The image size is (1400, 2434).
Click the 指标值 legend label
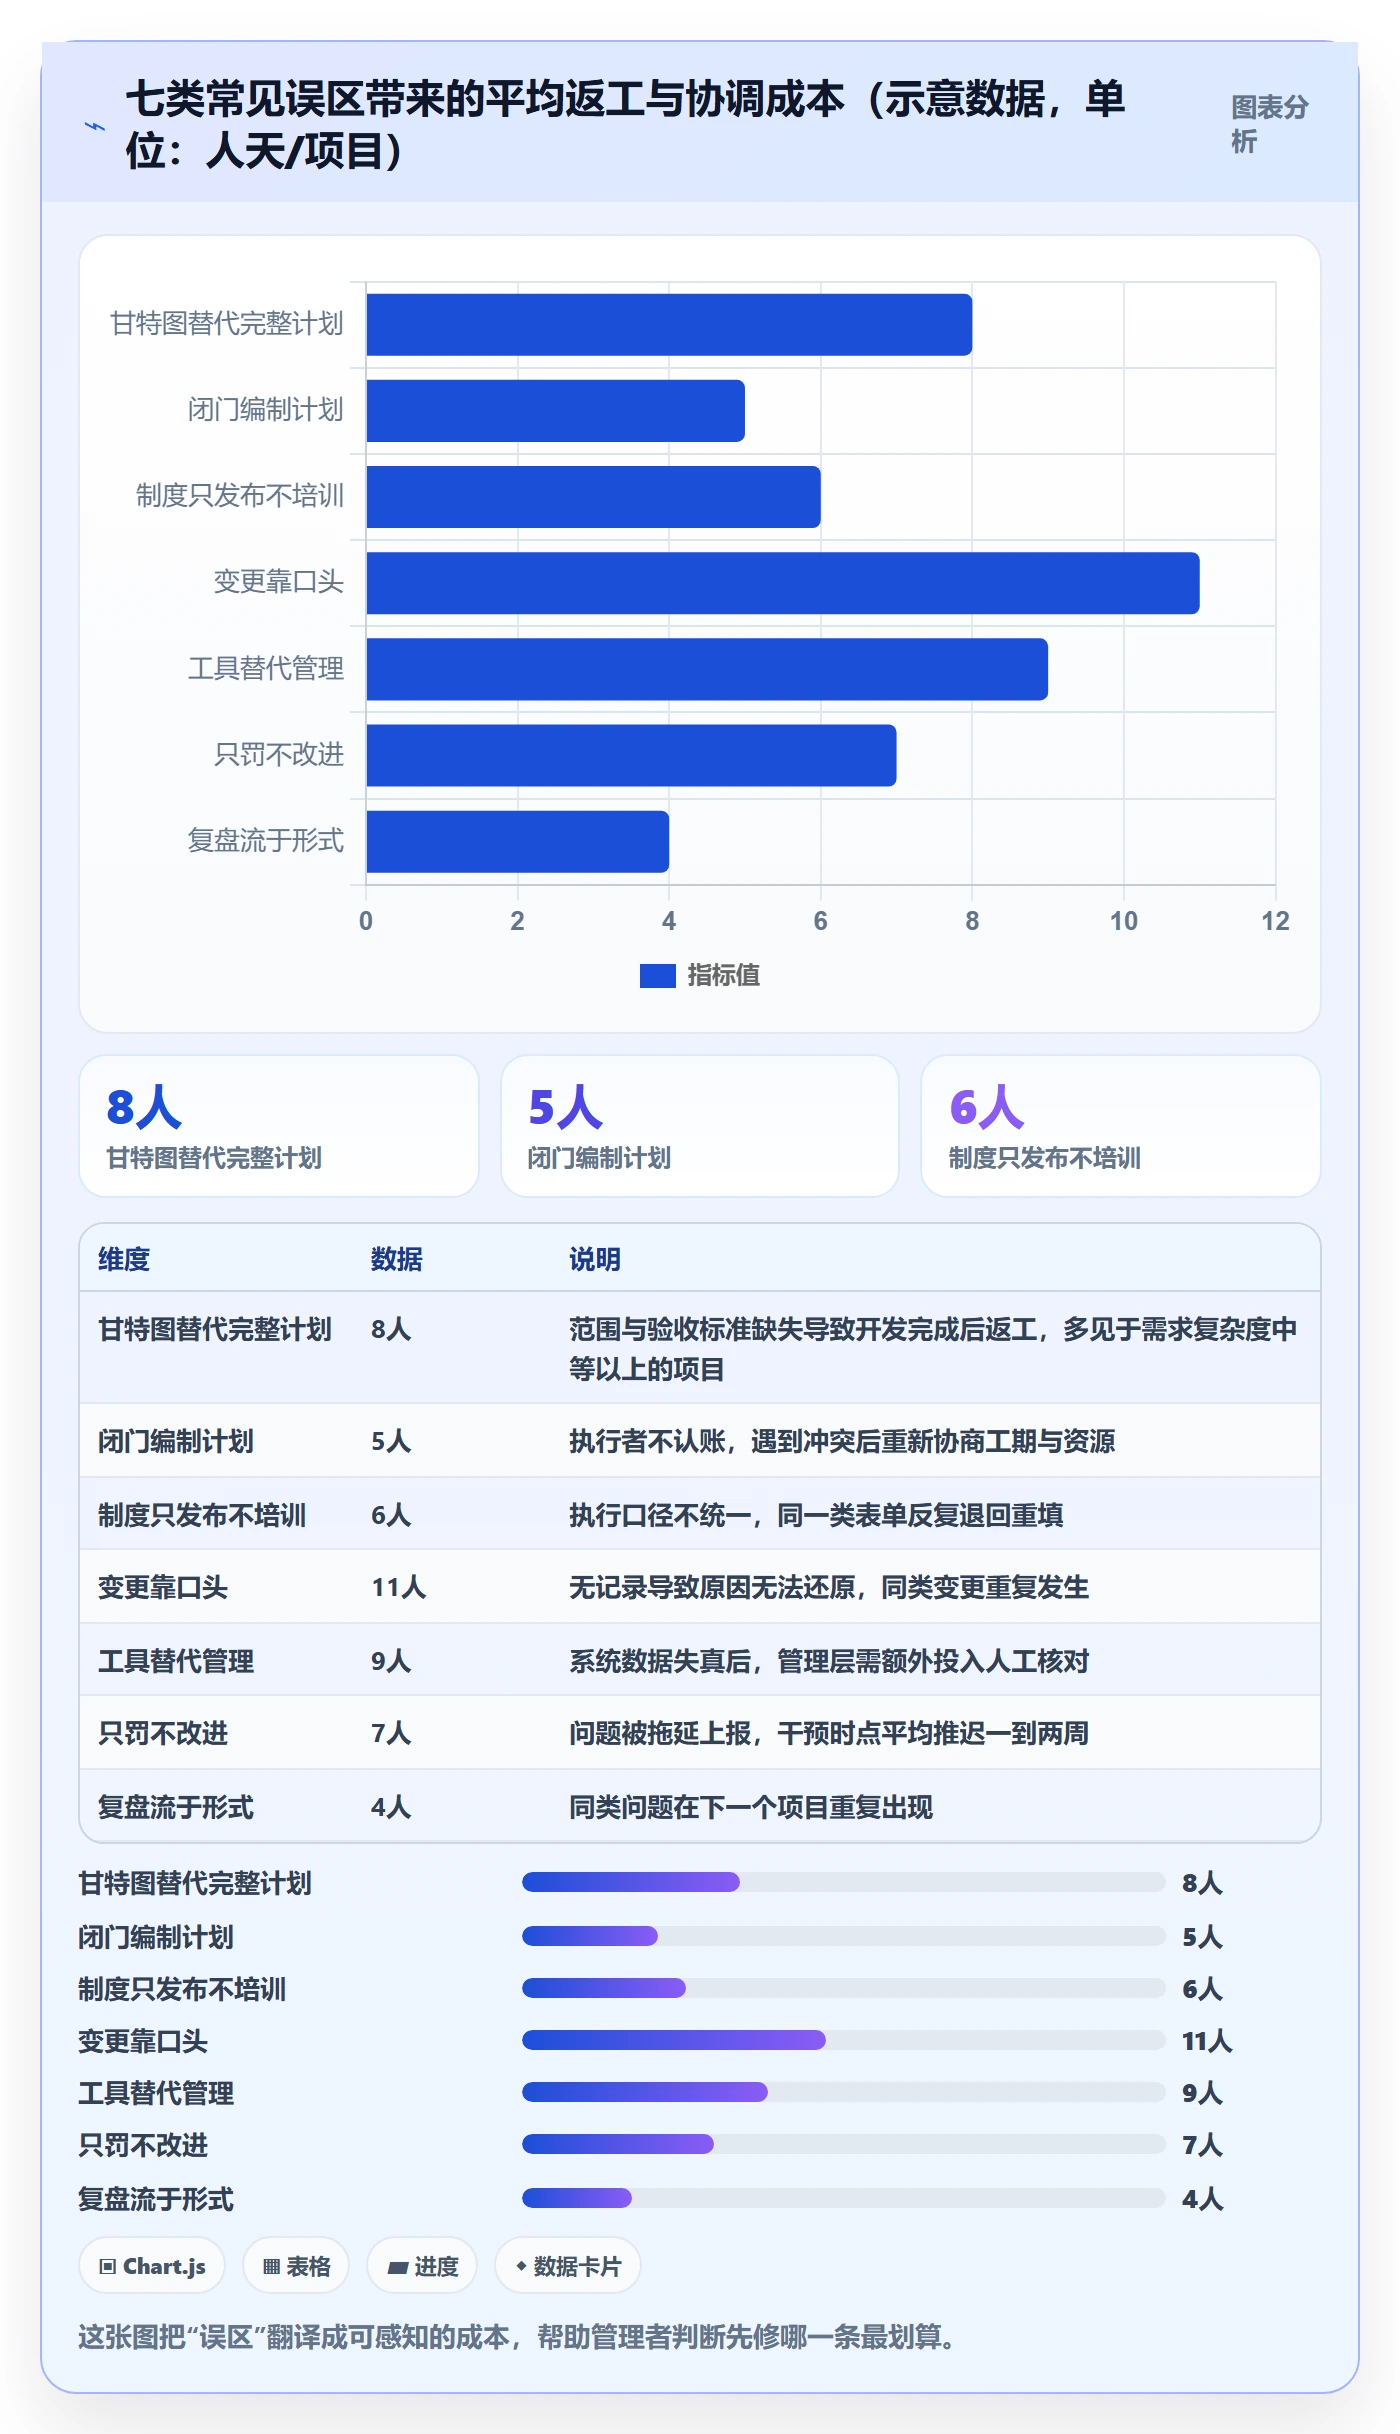pyautogui.click(x=723, y=975)
